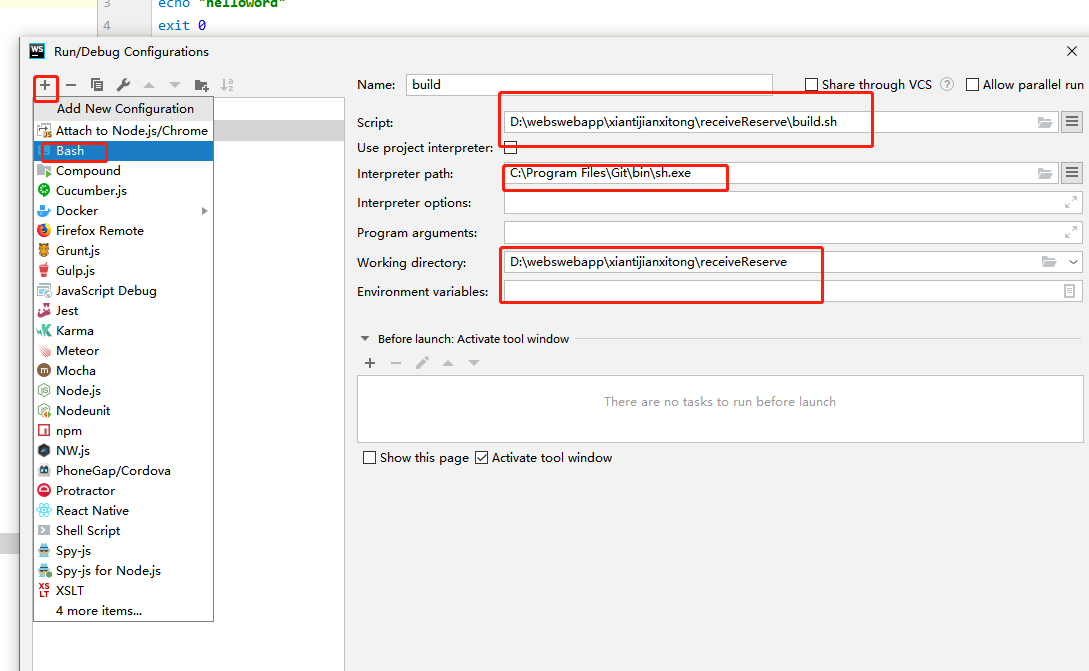Add a new run configuration
Image resolution: width=1089 pixels, height=671 pixels.
46,85
